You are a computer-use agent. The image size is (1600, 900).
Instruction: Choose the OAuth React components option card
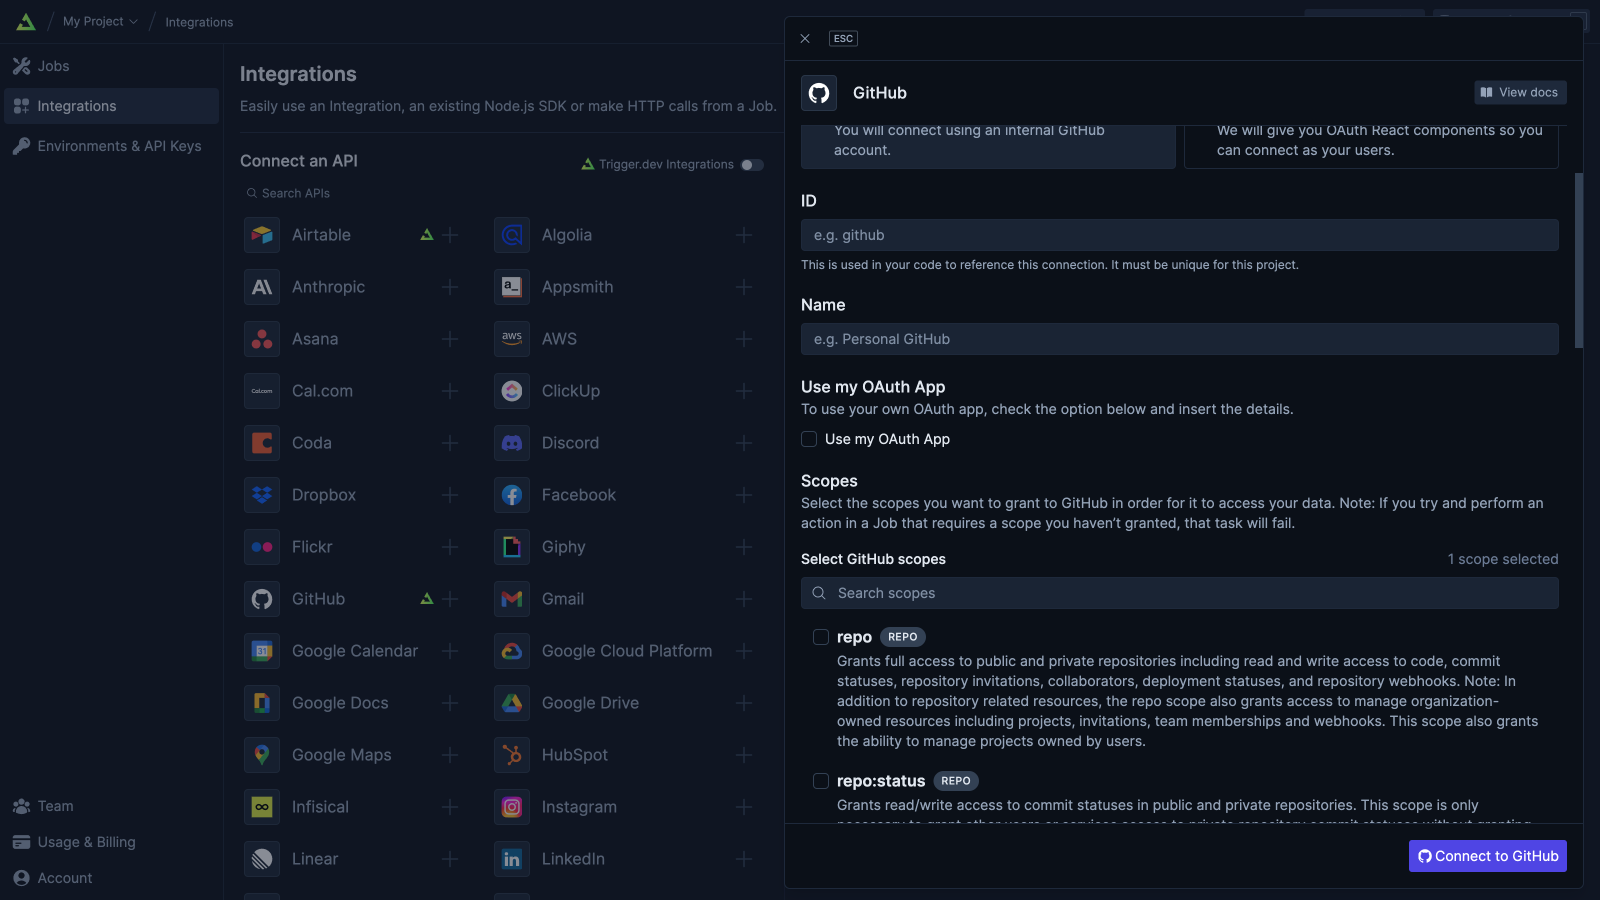tap(1371, 146)
